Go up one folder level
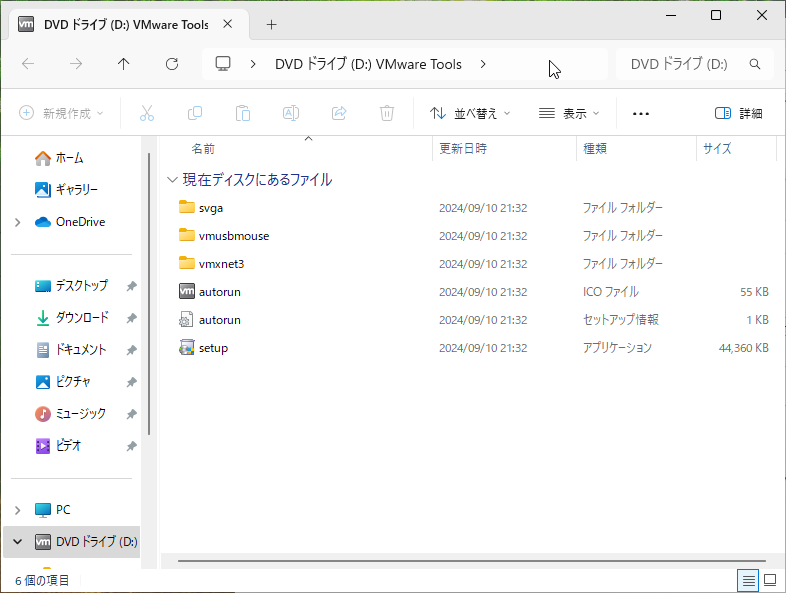The height and width of the screenshot is (593, 786). pyautogui.click(x=124, y=64)
